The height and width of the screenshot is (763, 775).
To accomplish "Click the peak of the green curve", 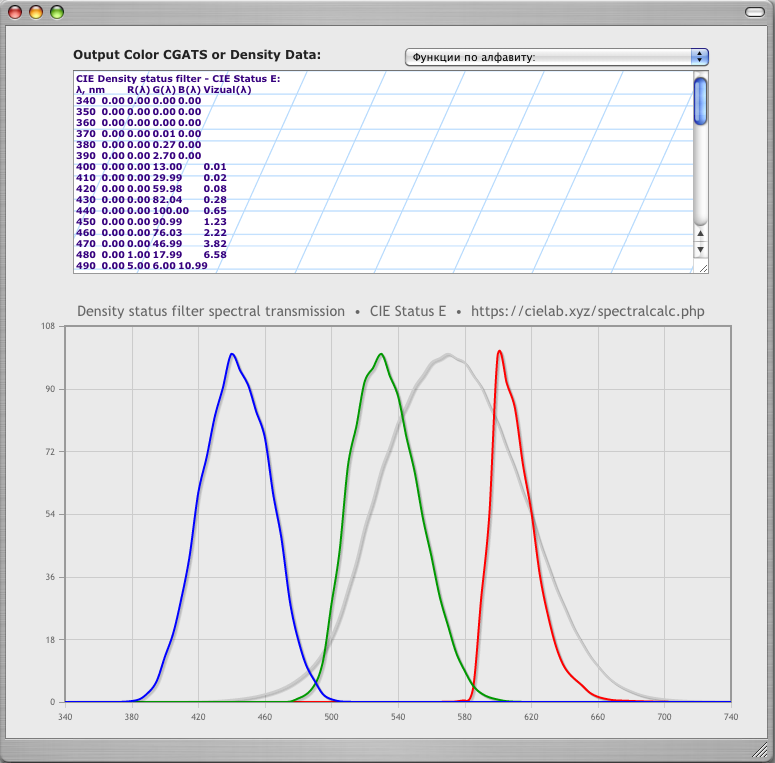I will pyautogui.click(x=381, y=354).
